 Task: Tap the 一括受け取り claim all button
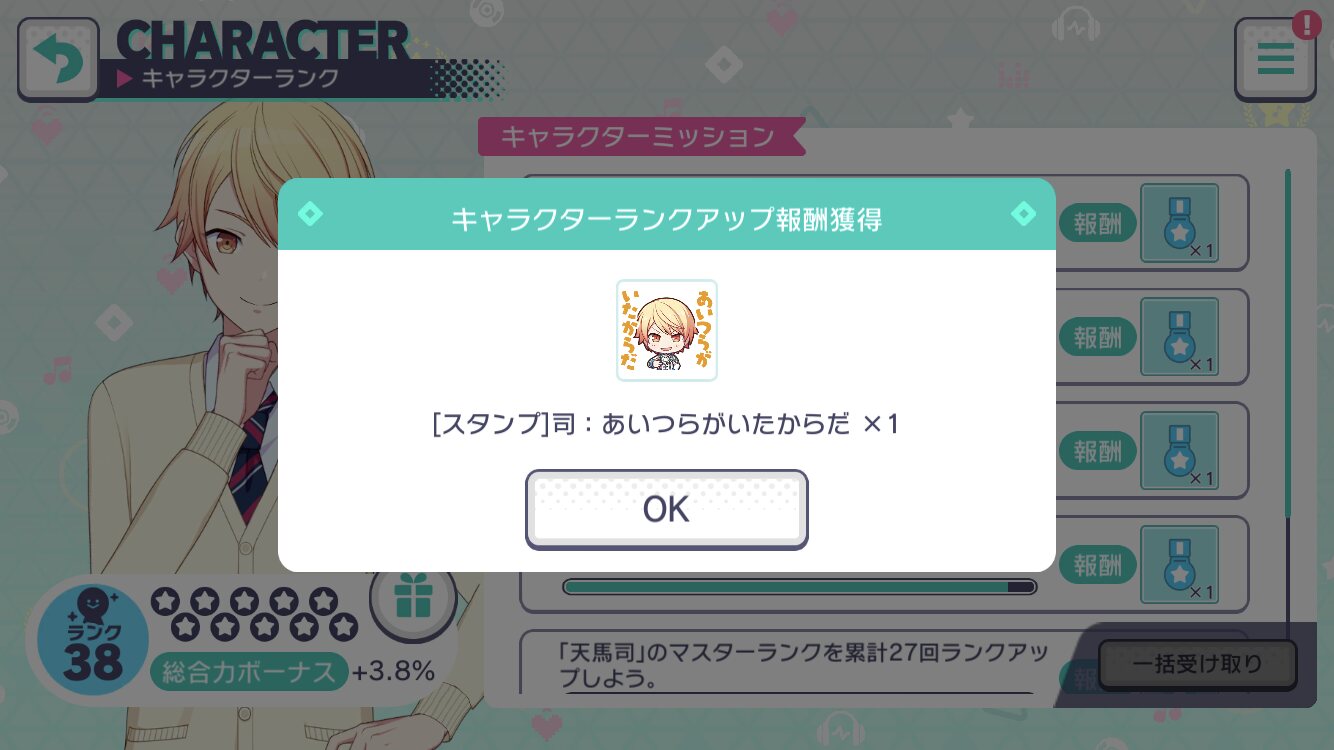[x=1197, y=664]
